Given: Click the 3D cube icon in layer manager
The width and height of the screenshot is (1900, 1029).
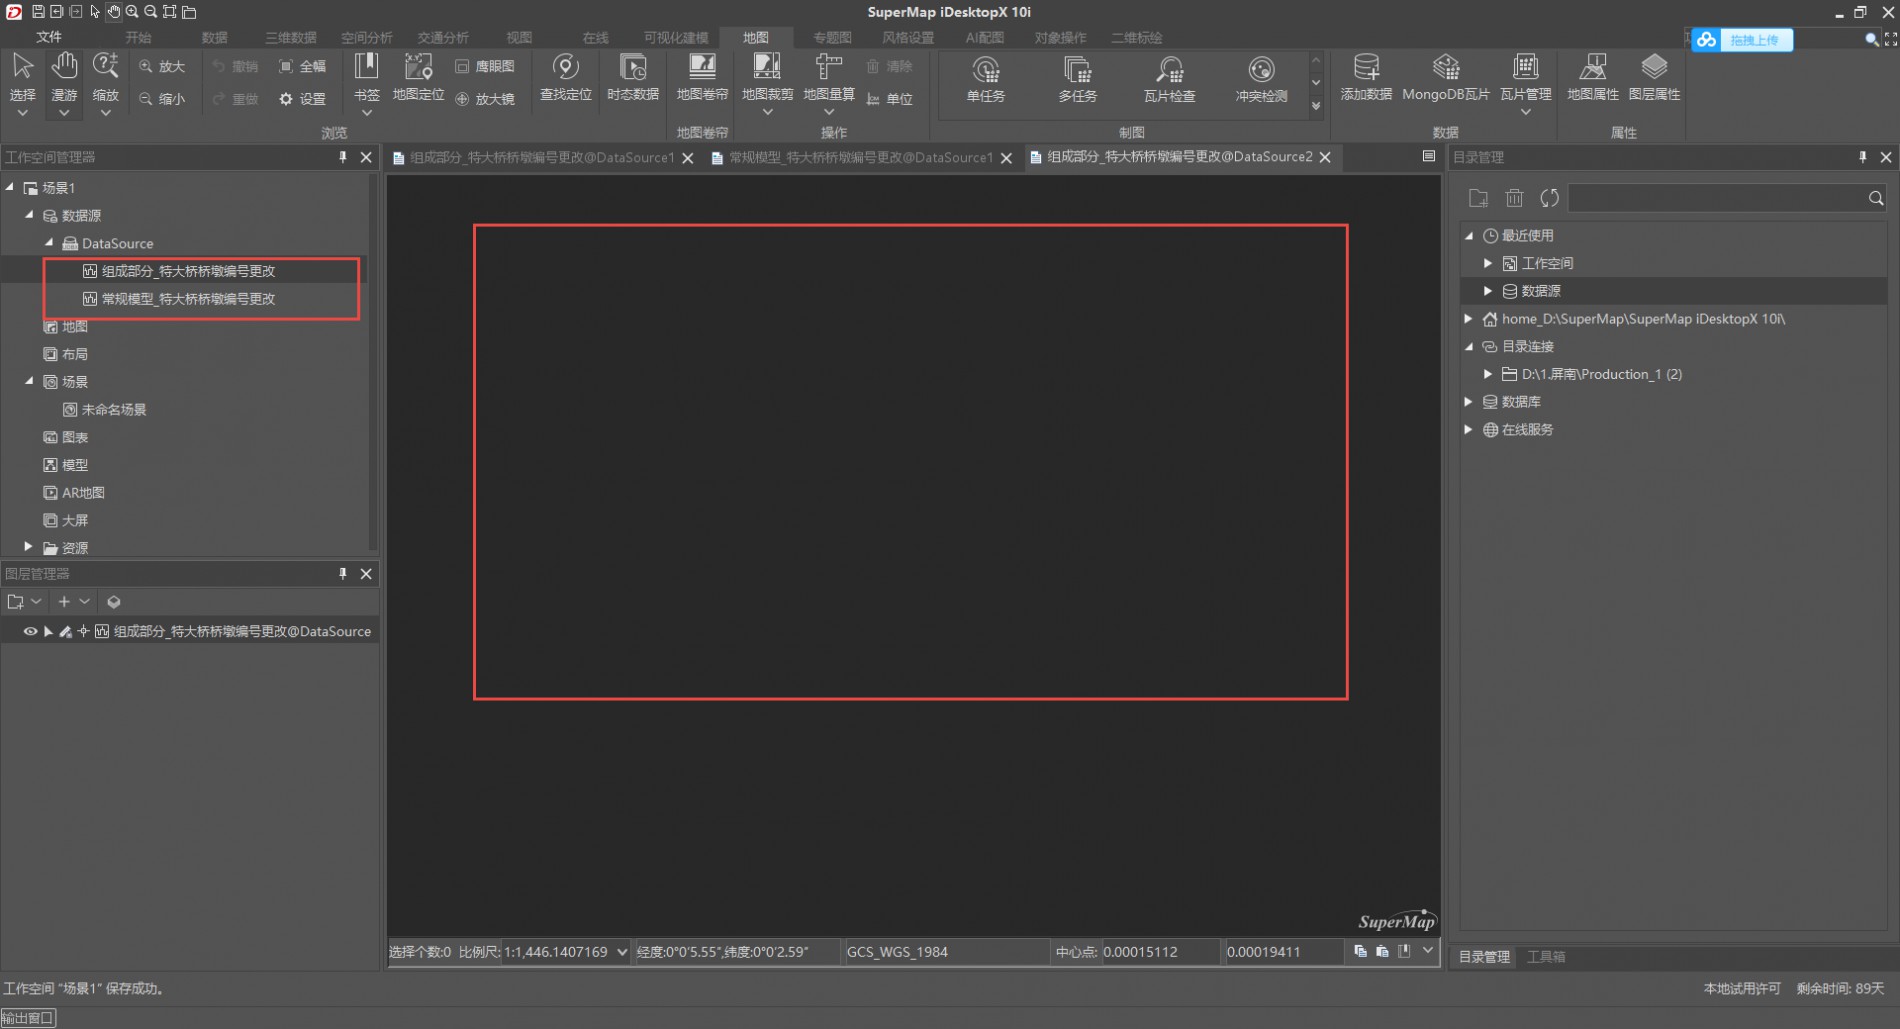Looking at the screenshot, I should pos(114,602).
